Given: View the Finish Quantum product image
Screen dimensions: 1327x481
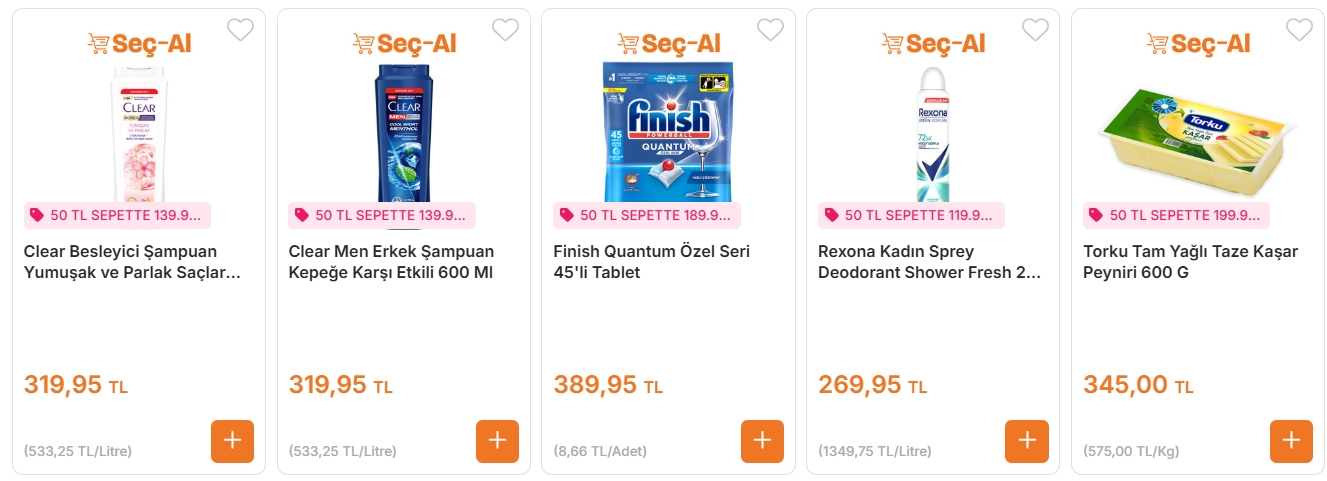Looking at the screenshot, I should pos(668,132).
